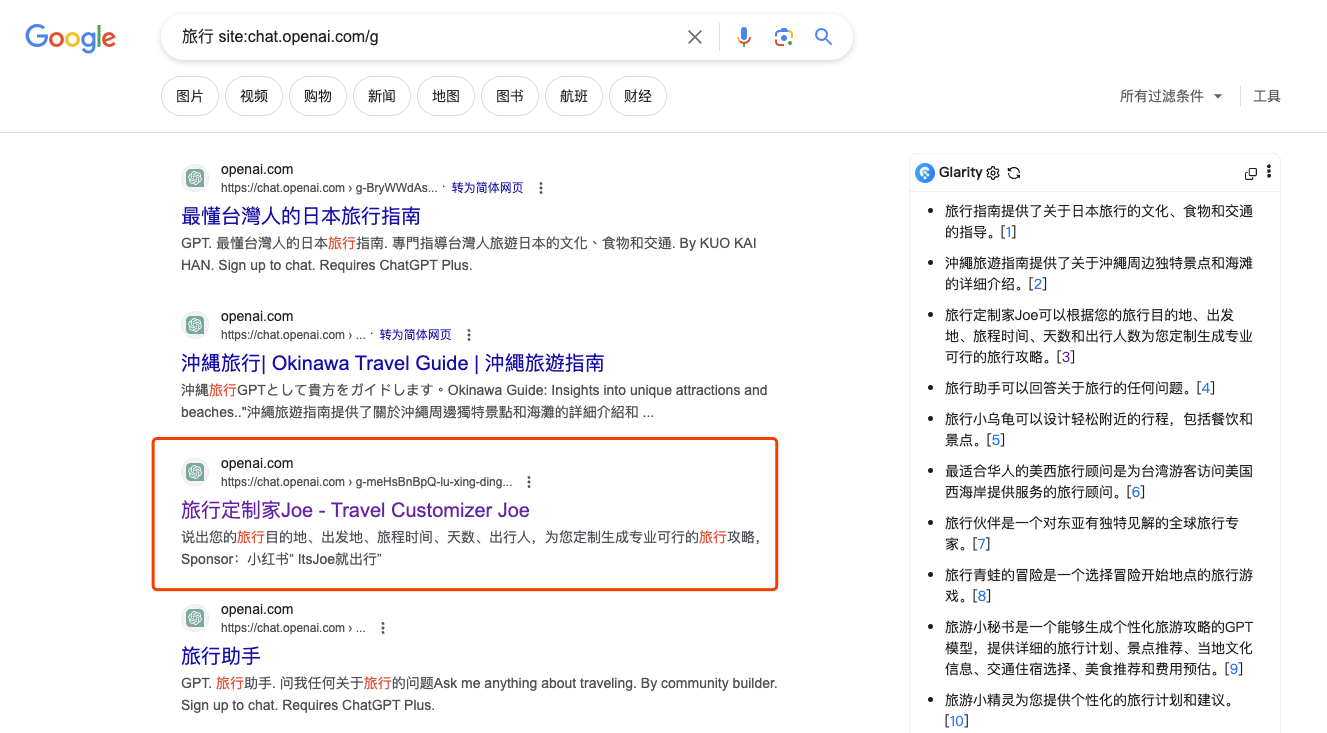Click the Glarity logo icon
Viewport: 1327px width, 733px height.
point(925,173)
